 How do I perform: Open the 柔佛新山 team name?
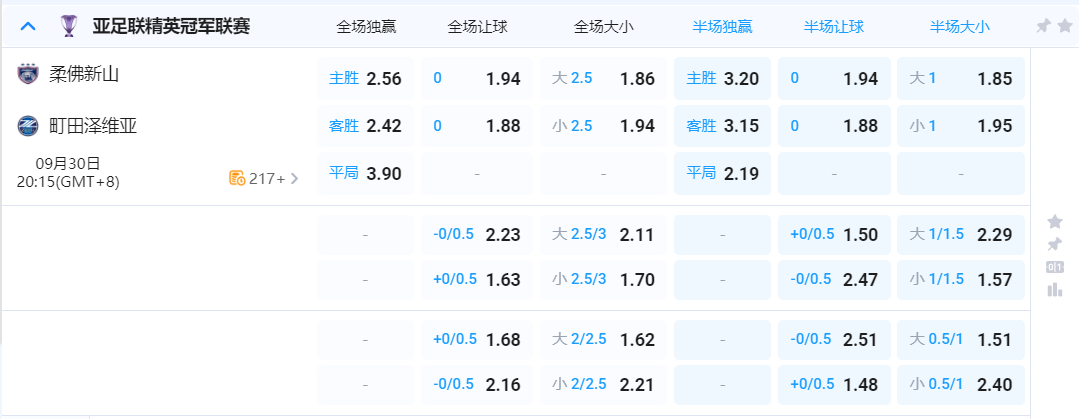pyautogui.click(x=84, y=74)
